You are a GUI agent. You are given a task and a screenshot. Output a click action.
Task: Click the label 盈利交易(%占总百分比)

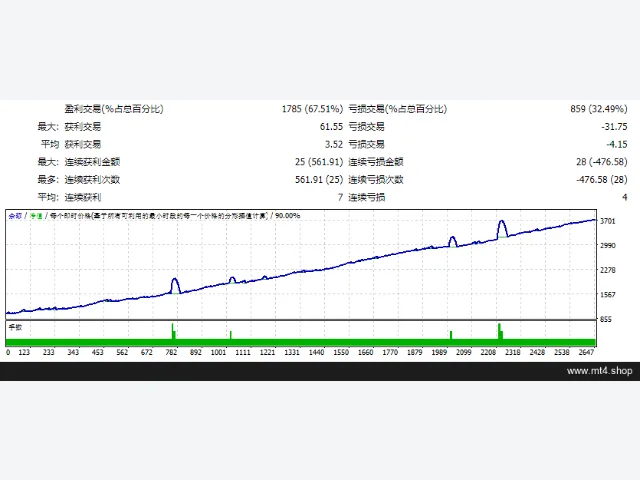coord(114,109)
